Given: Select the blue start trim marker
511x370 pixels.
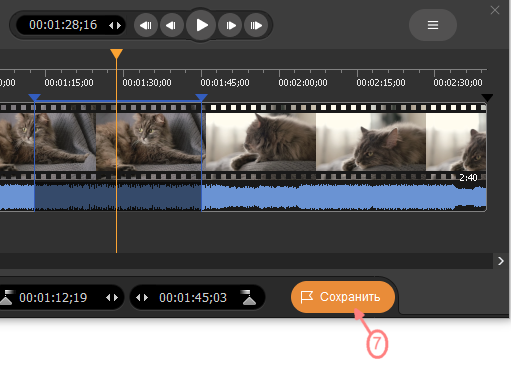Looking at the screenshot, I should tap(35, 97).
